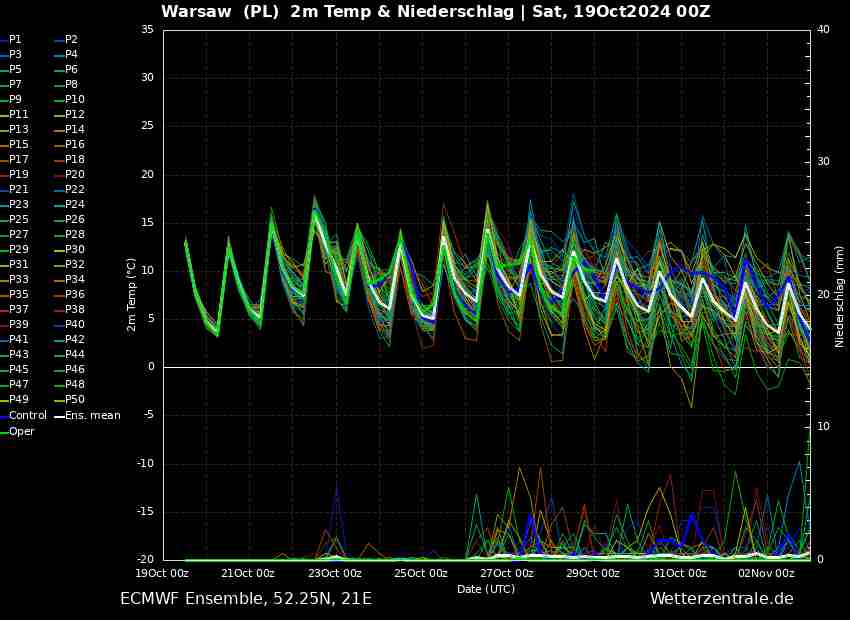This screenshot has width=850, height=620.
Task: Click the "Ens. mean" legend label
Action: click(x=93, y=415)
